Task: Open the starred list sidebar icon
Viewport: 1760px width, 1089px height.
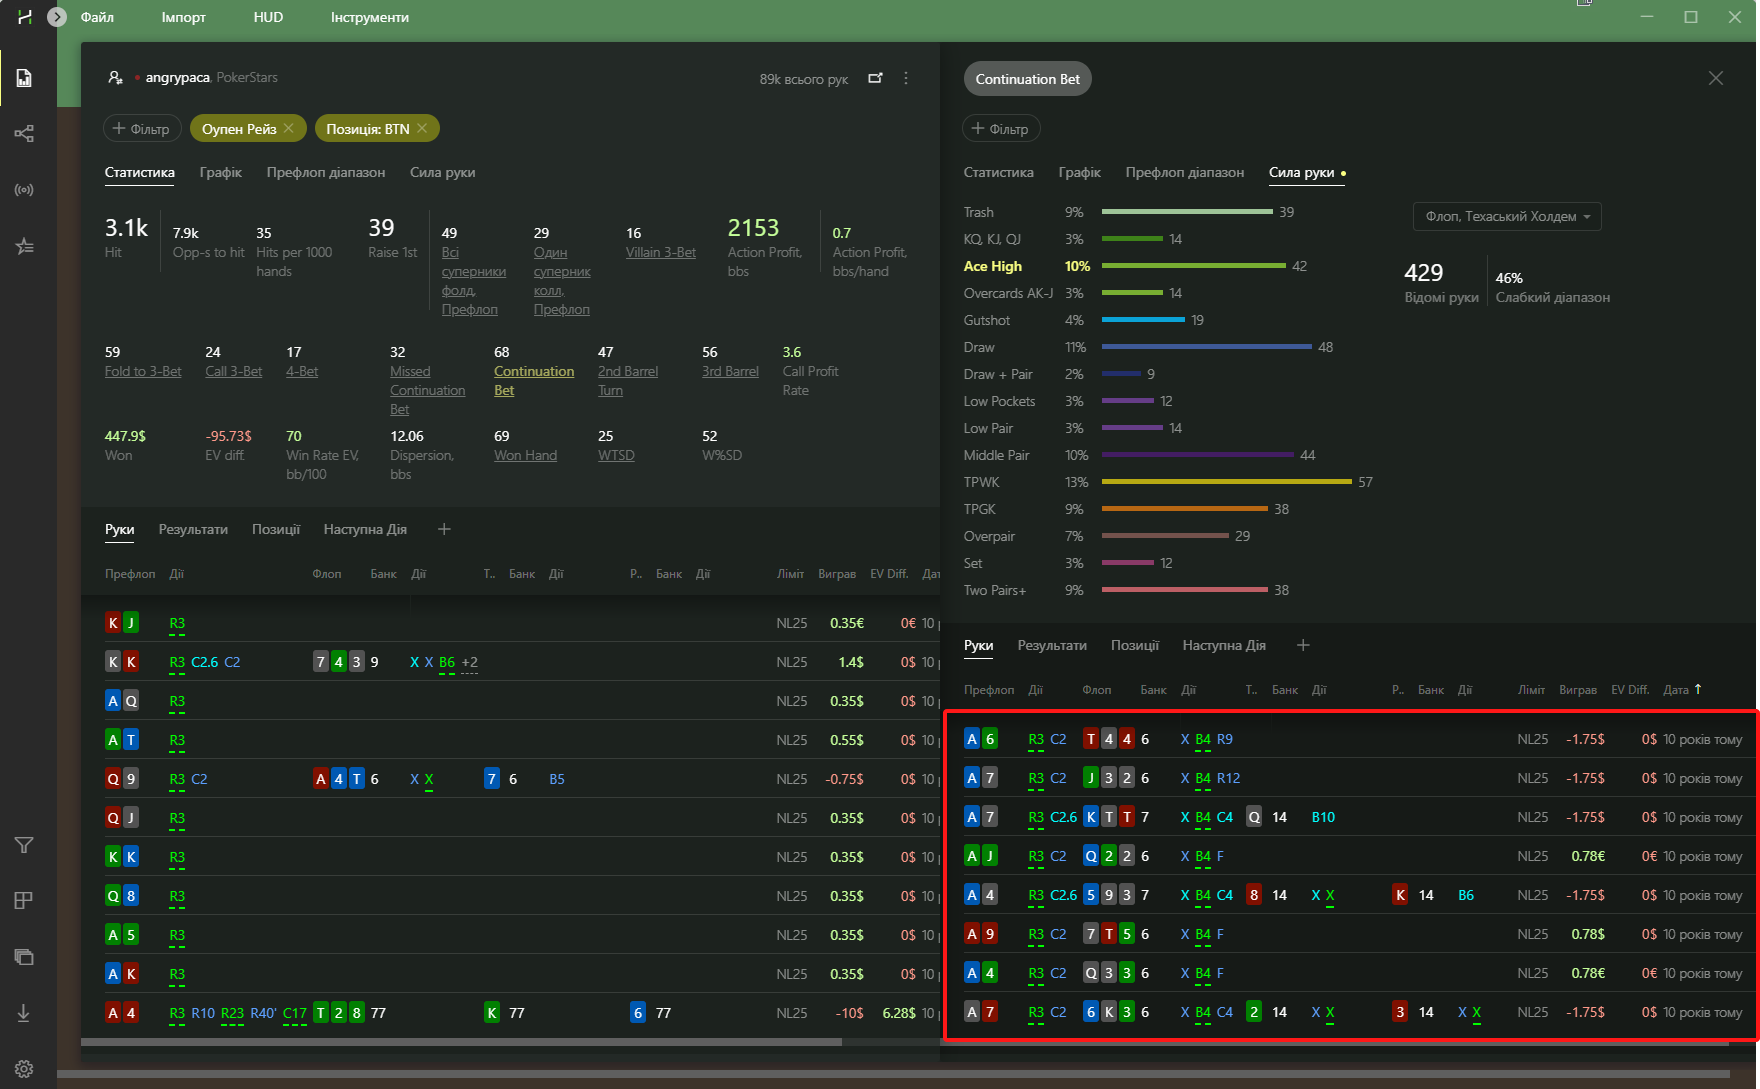Action: click(24, 246)
